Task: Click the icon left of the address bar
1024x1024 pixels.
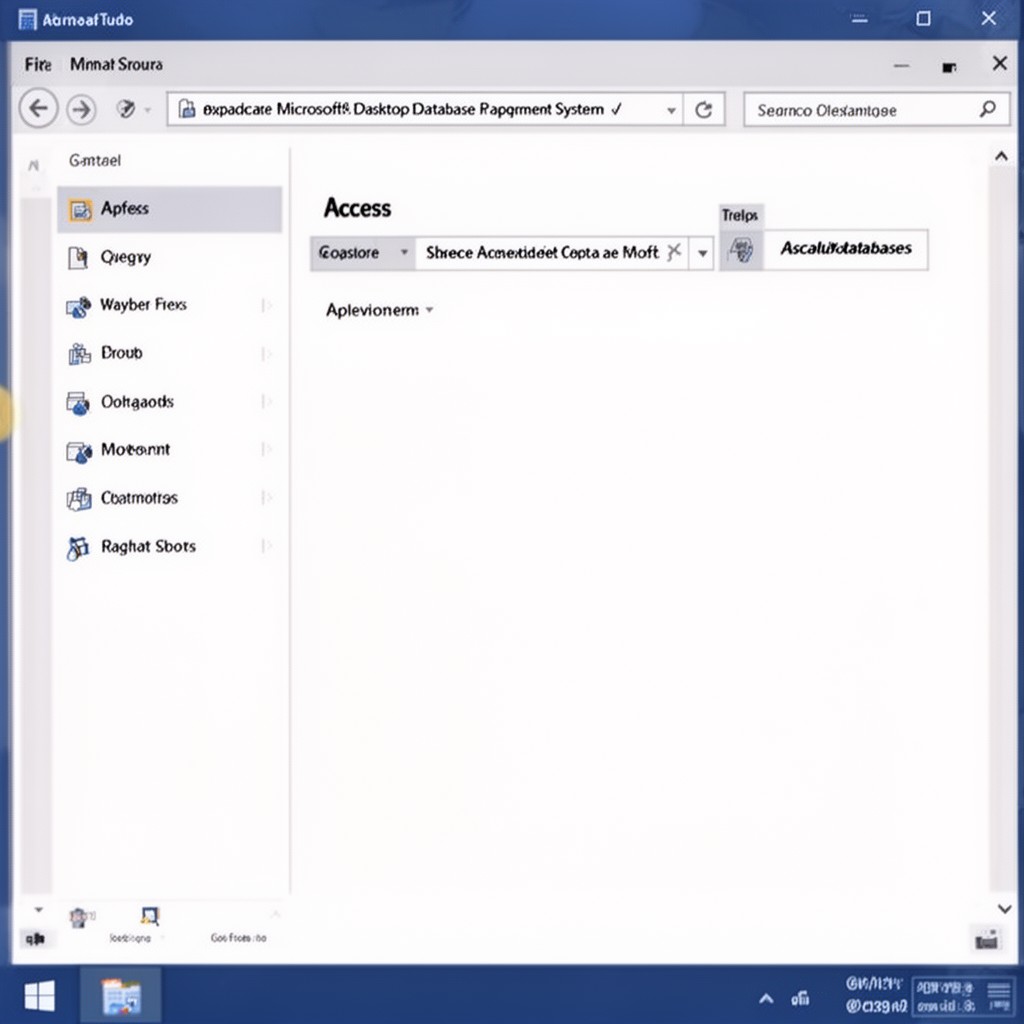Action: tap(125, 108)
